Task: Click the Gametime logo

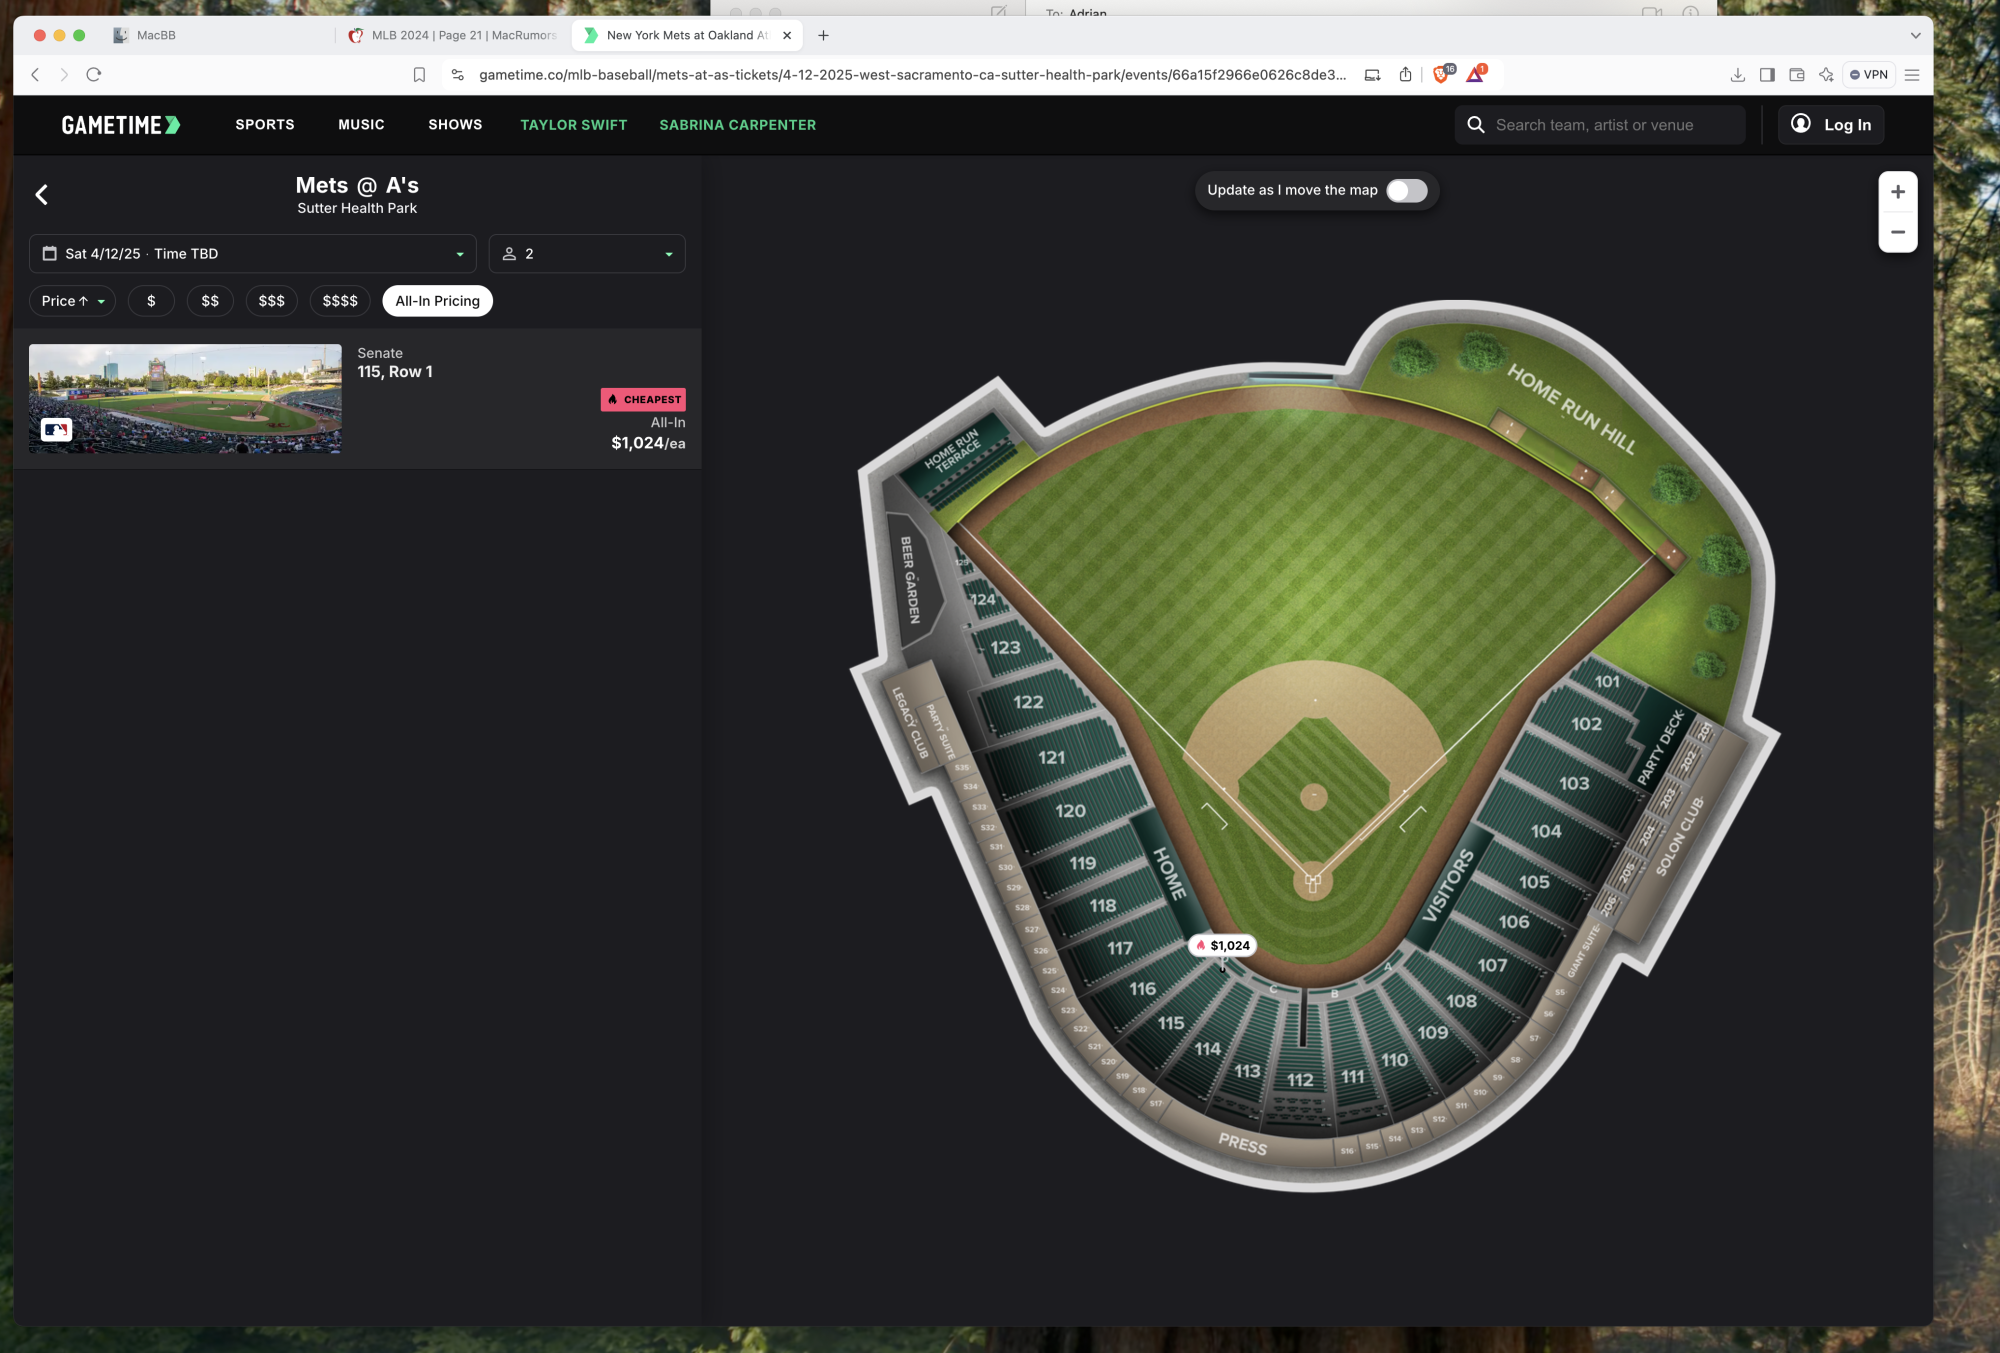Action: click(121, 125)
